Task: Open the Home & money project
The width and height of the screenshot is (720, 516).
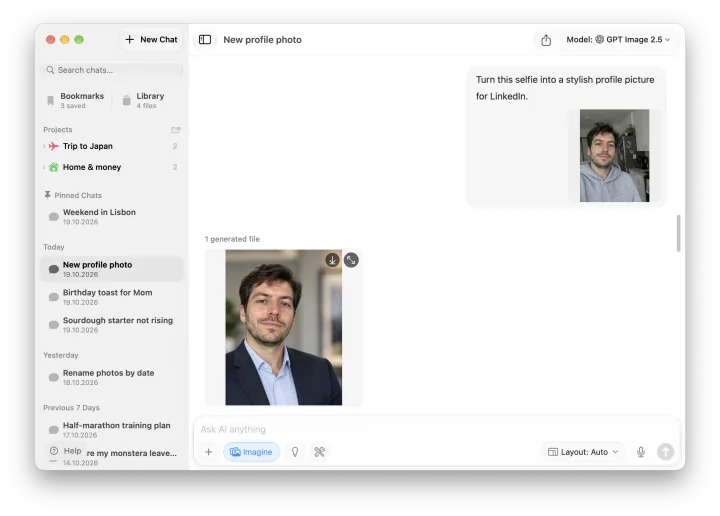Action: pos(112,167)
